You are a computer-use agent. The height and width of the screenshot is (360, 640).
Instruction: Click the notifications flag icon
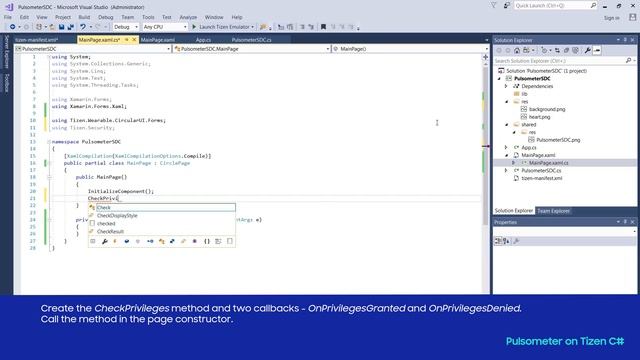tap(493, 5)
